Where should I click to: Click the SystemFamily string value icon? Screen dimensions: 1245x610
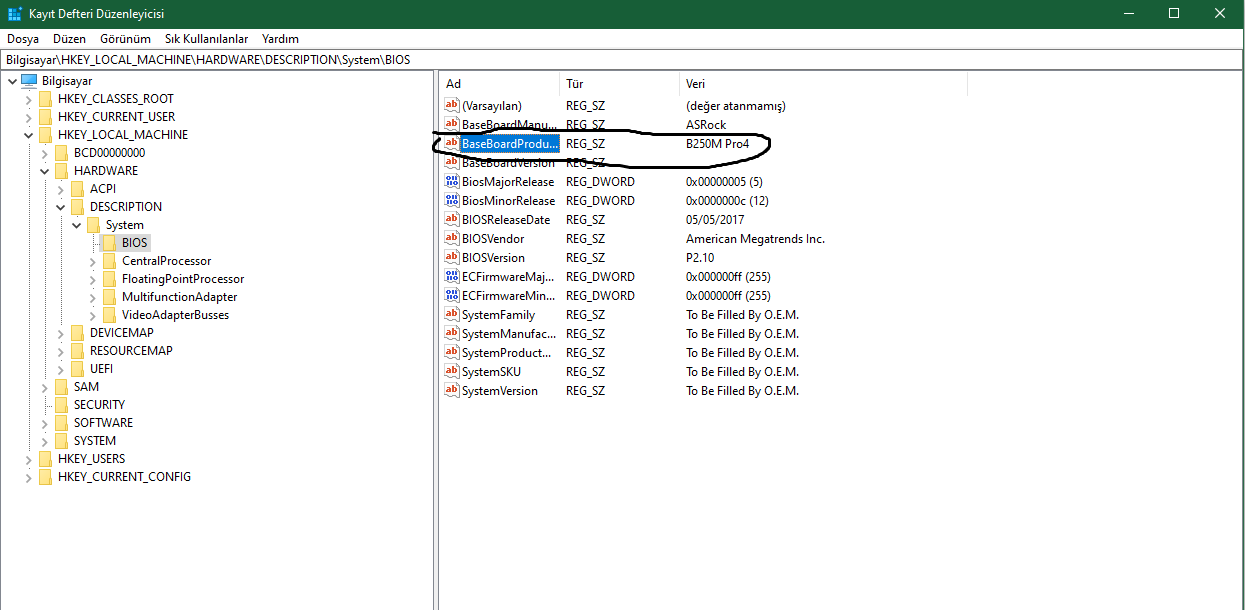(452, 315)
